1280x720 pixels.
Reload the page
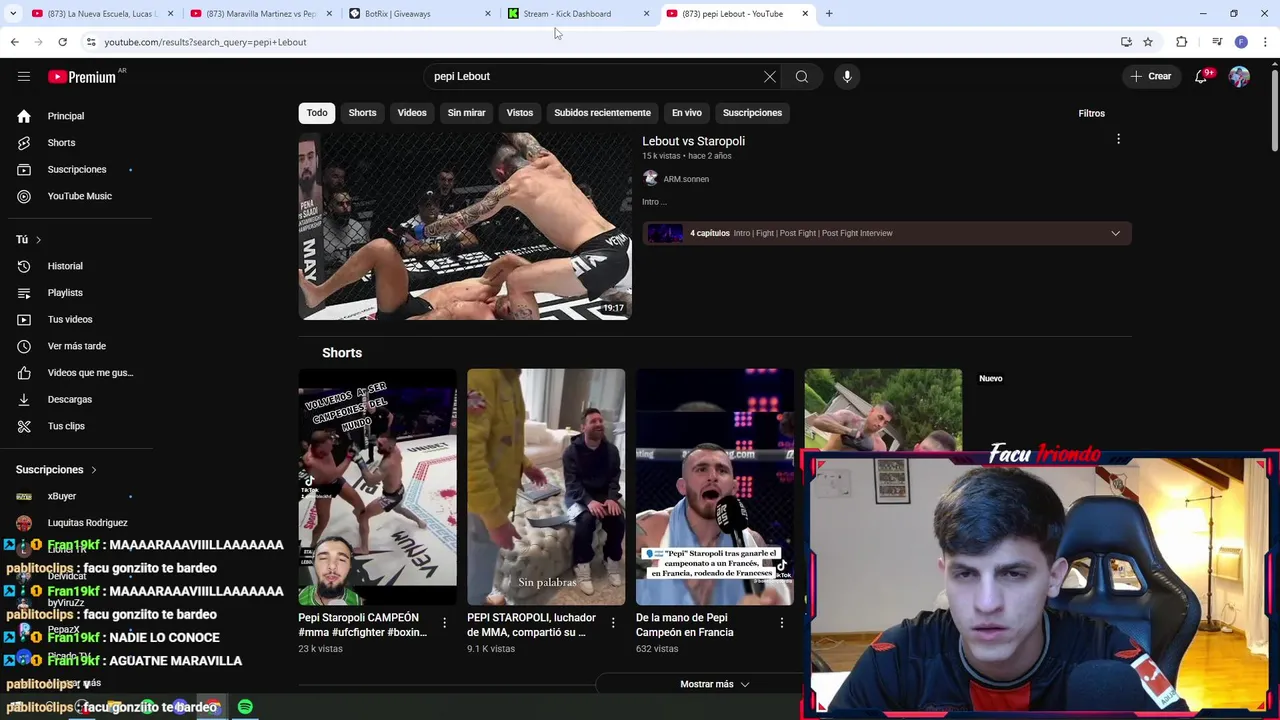tap(62, 42)
